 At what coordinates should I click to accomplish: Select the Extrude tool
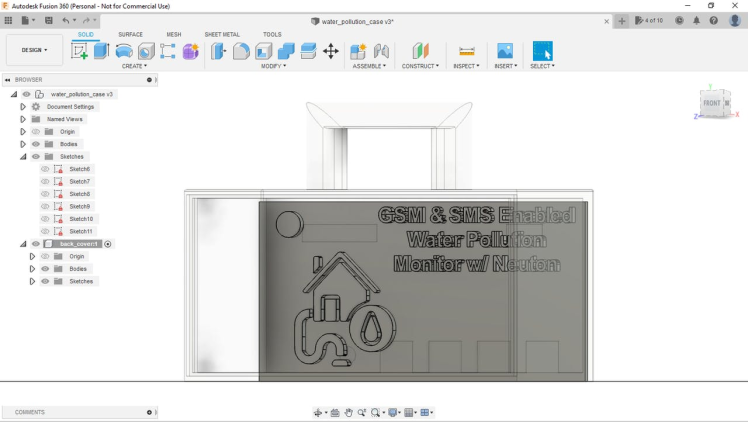click(x=101, y=51)
